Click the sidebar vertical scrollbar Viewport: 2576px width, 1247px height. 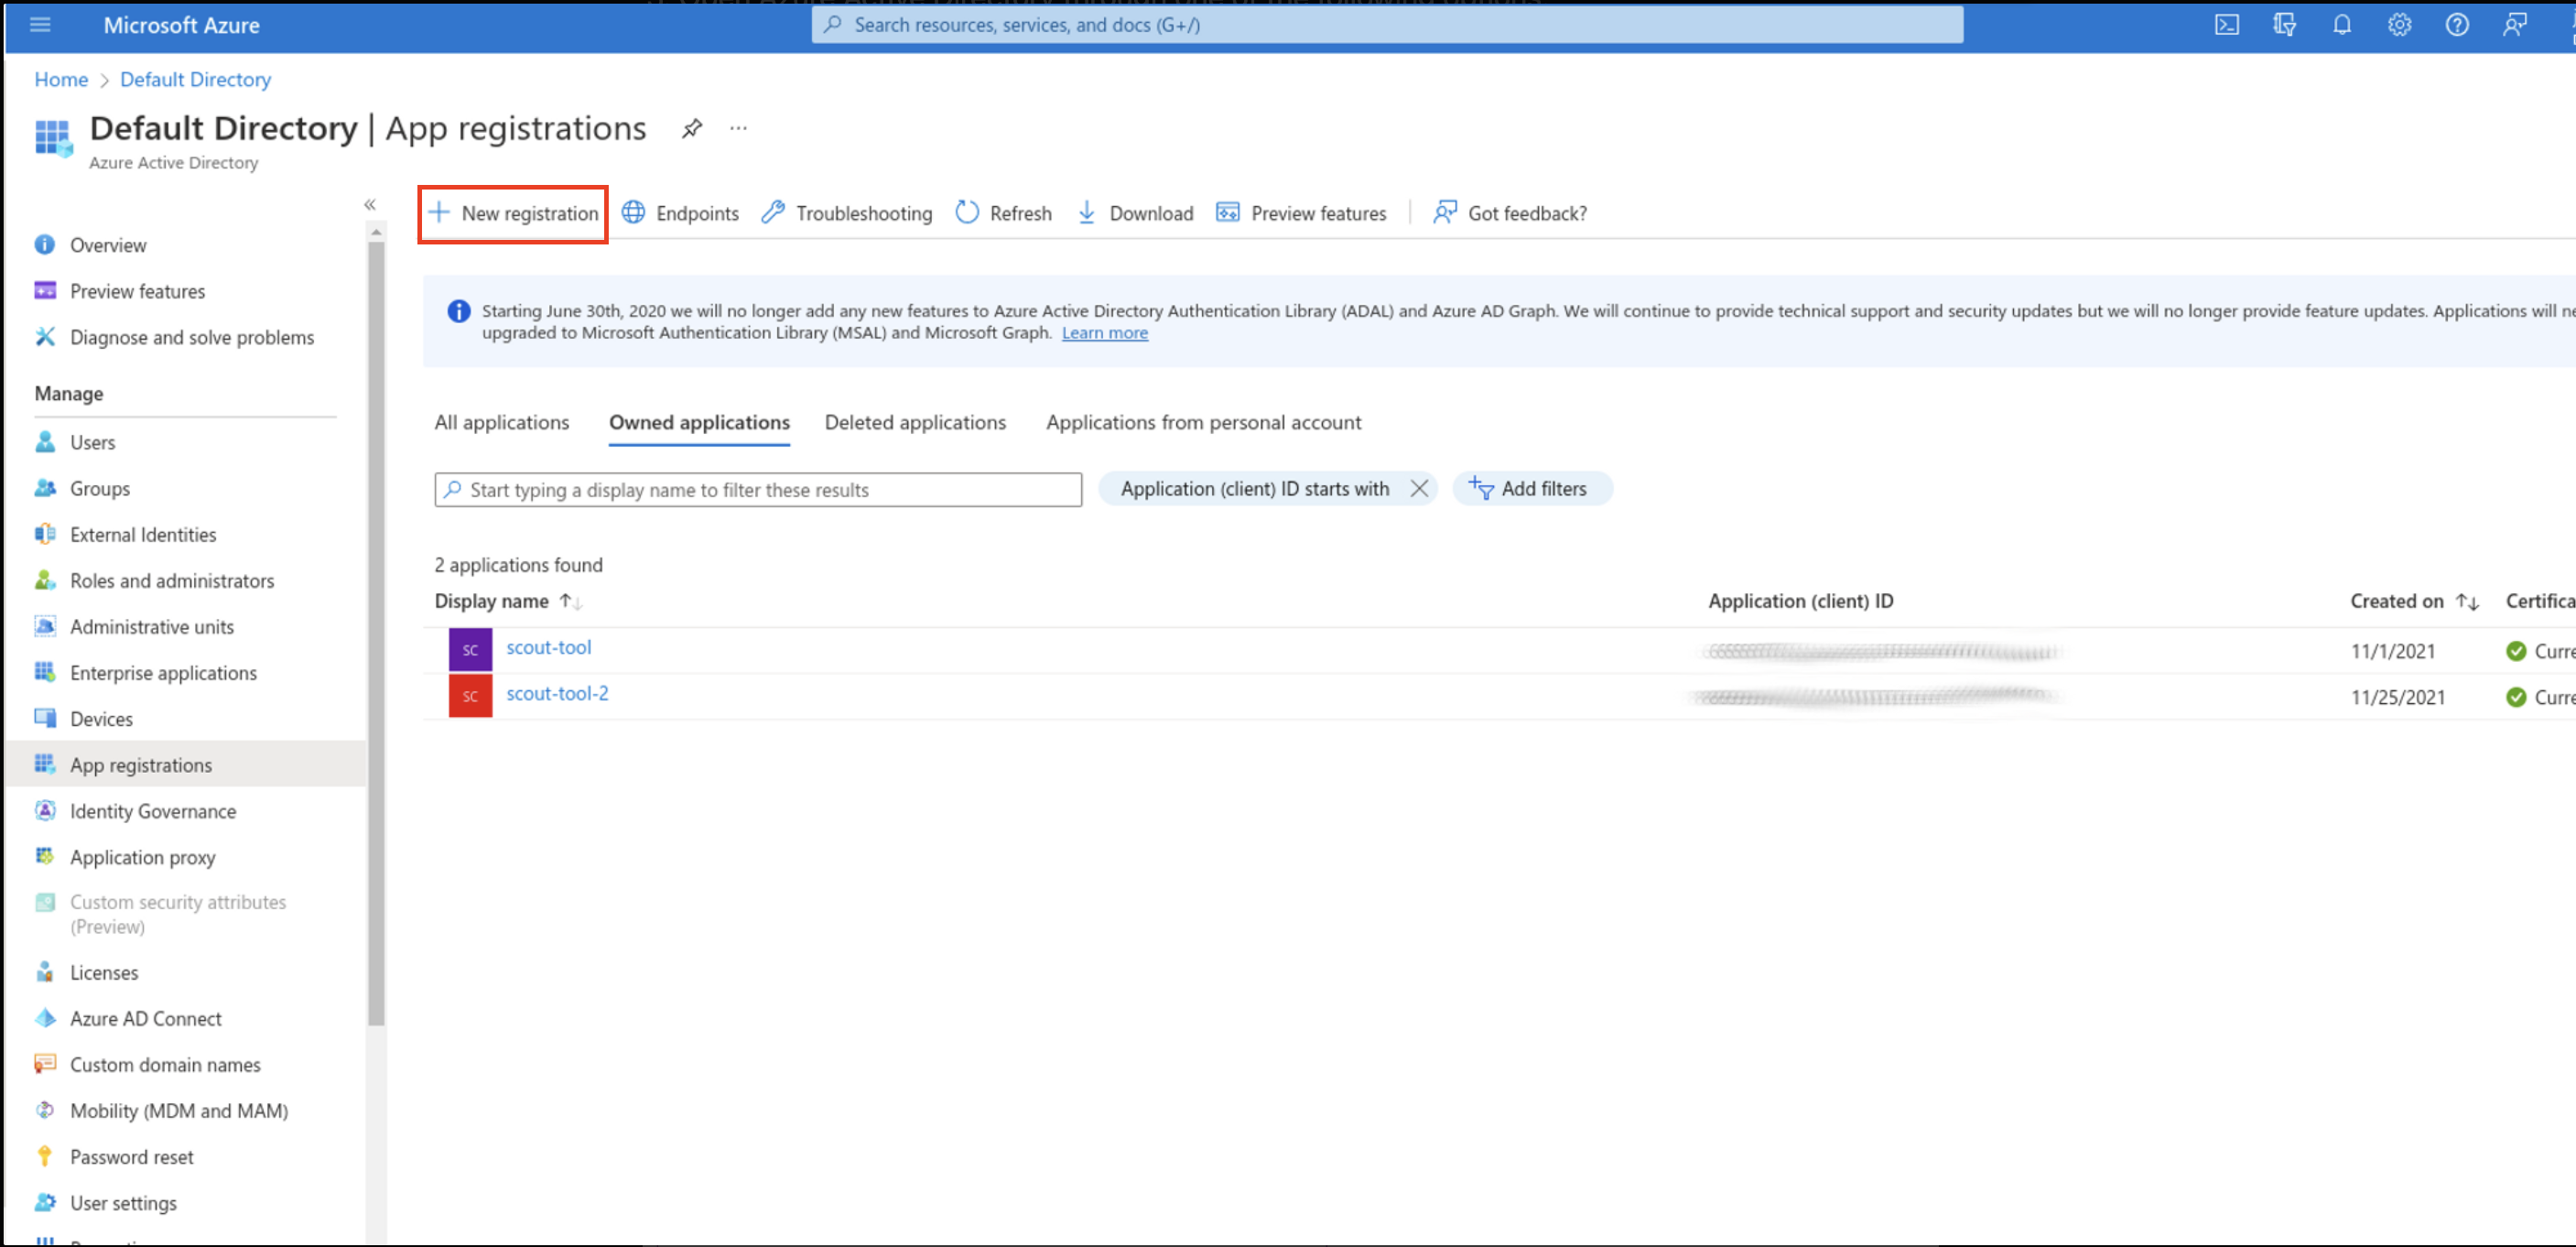[x=376, y=630]
